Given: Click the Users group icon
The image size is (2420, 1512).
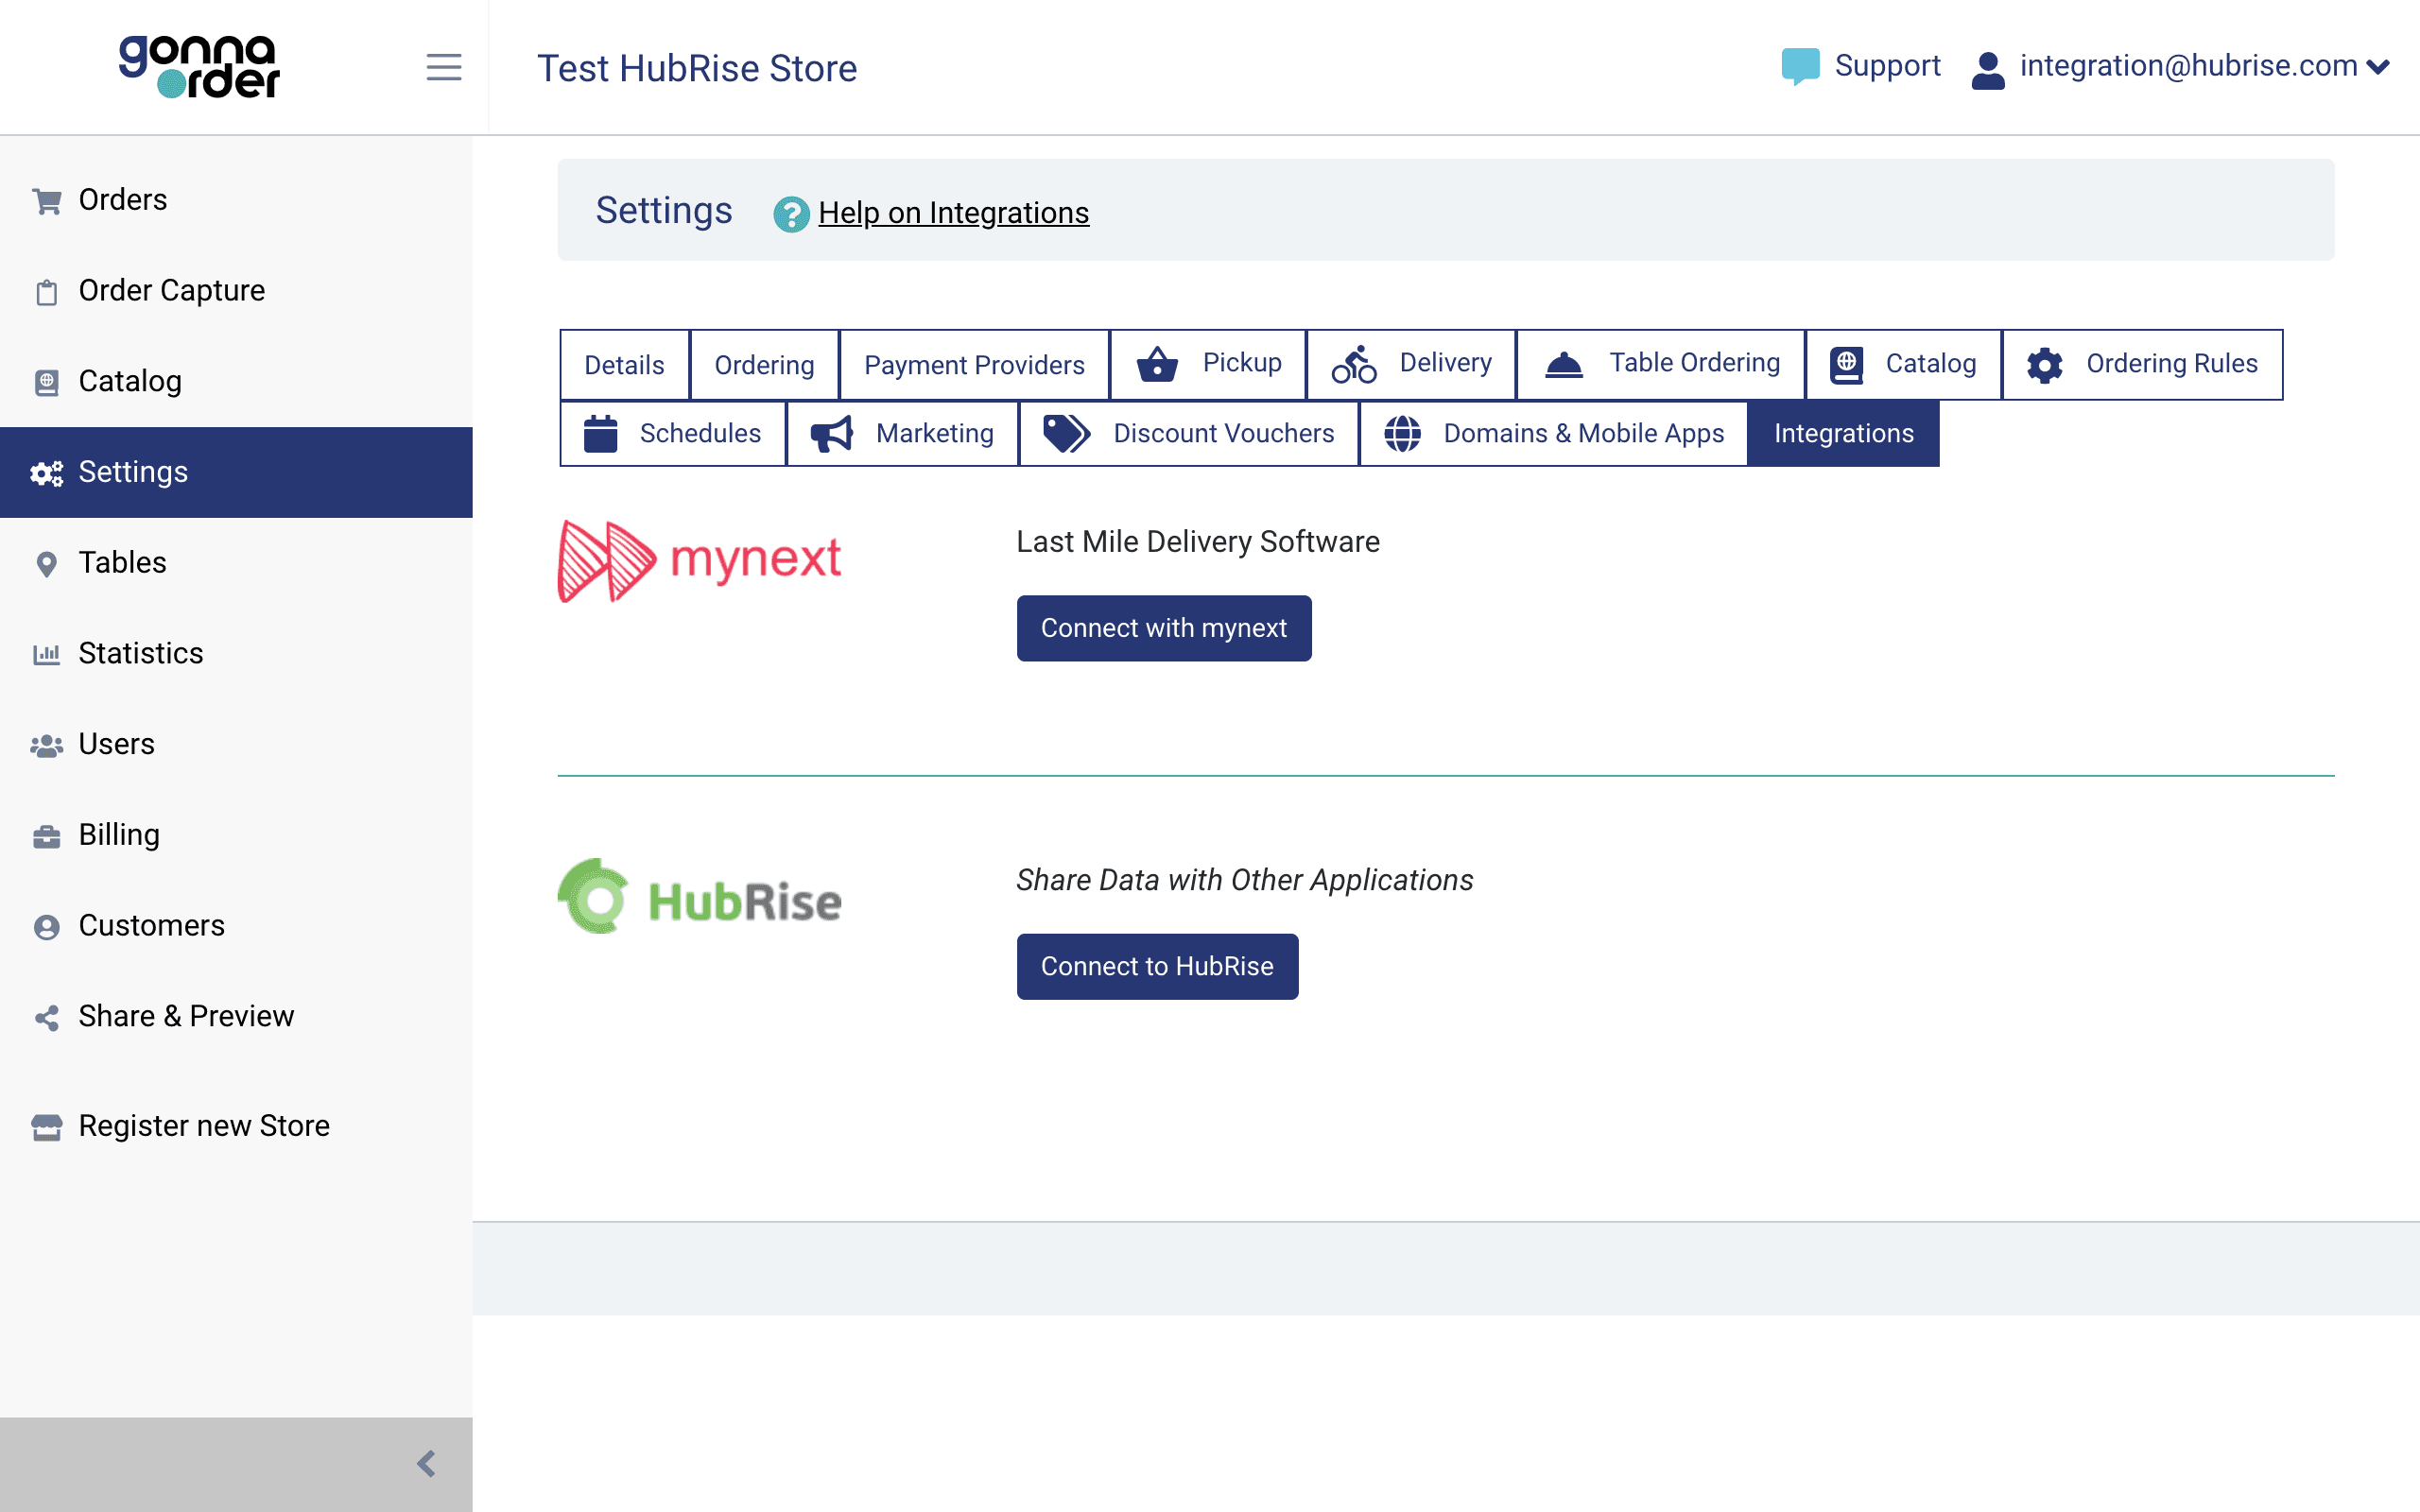Looking at the screenshot, I should pyautogui.click(x=46, y=746).
